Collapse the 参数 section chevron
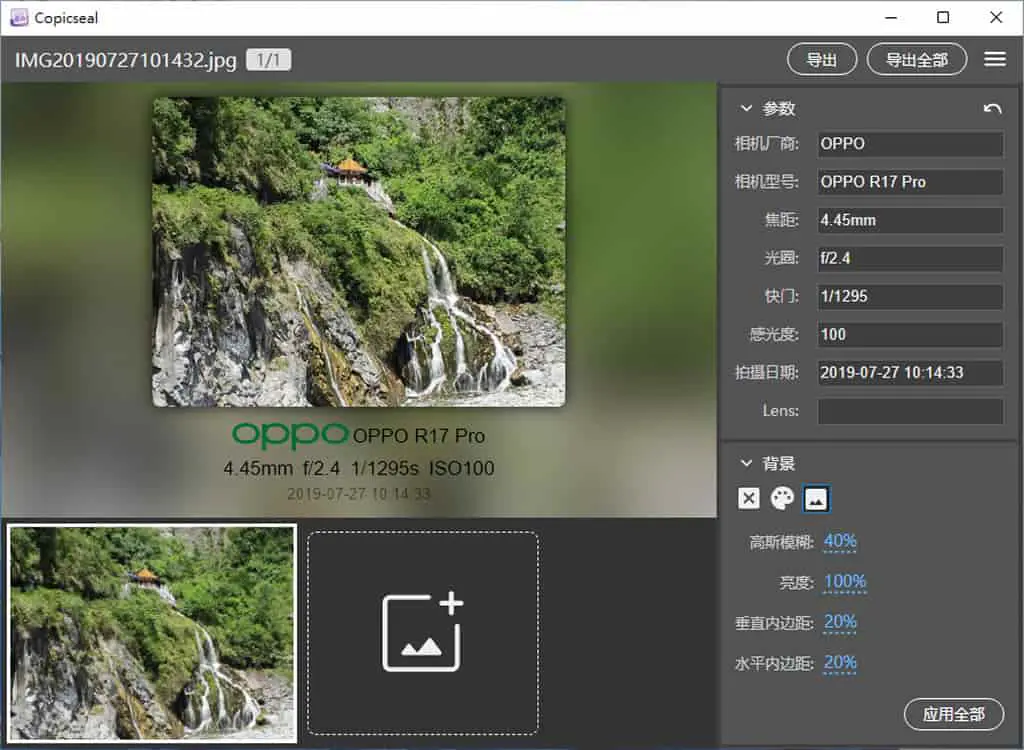 tap(746, 108)
